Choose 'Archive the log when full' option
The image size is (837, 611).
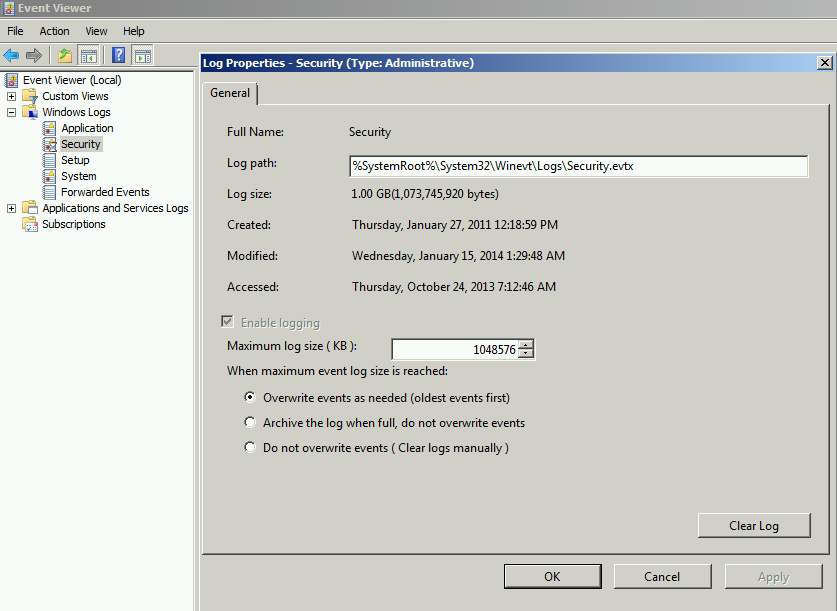pyautogui.click(x=250, y=423)
